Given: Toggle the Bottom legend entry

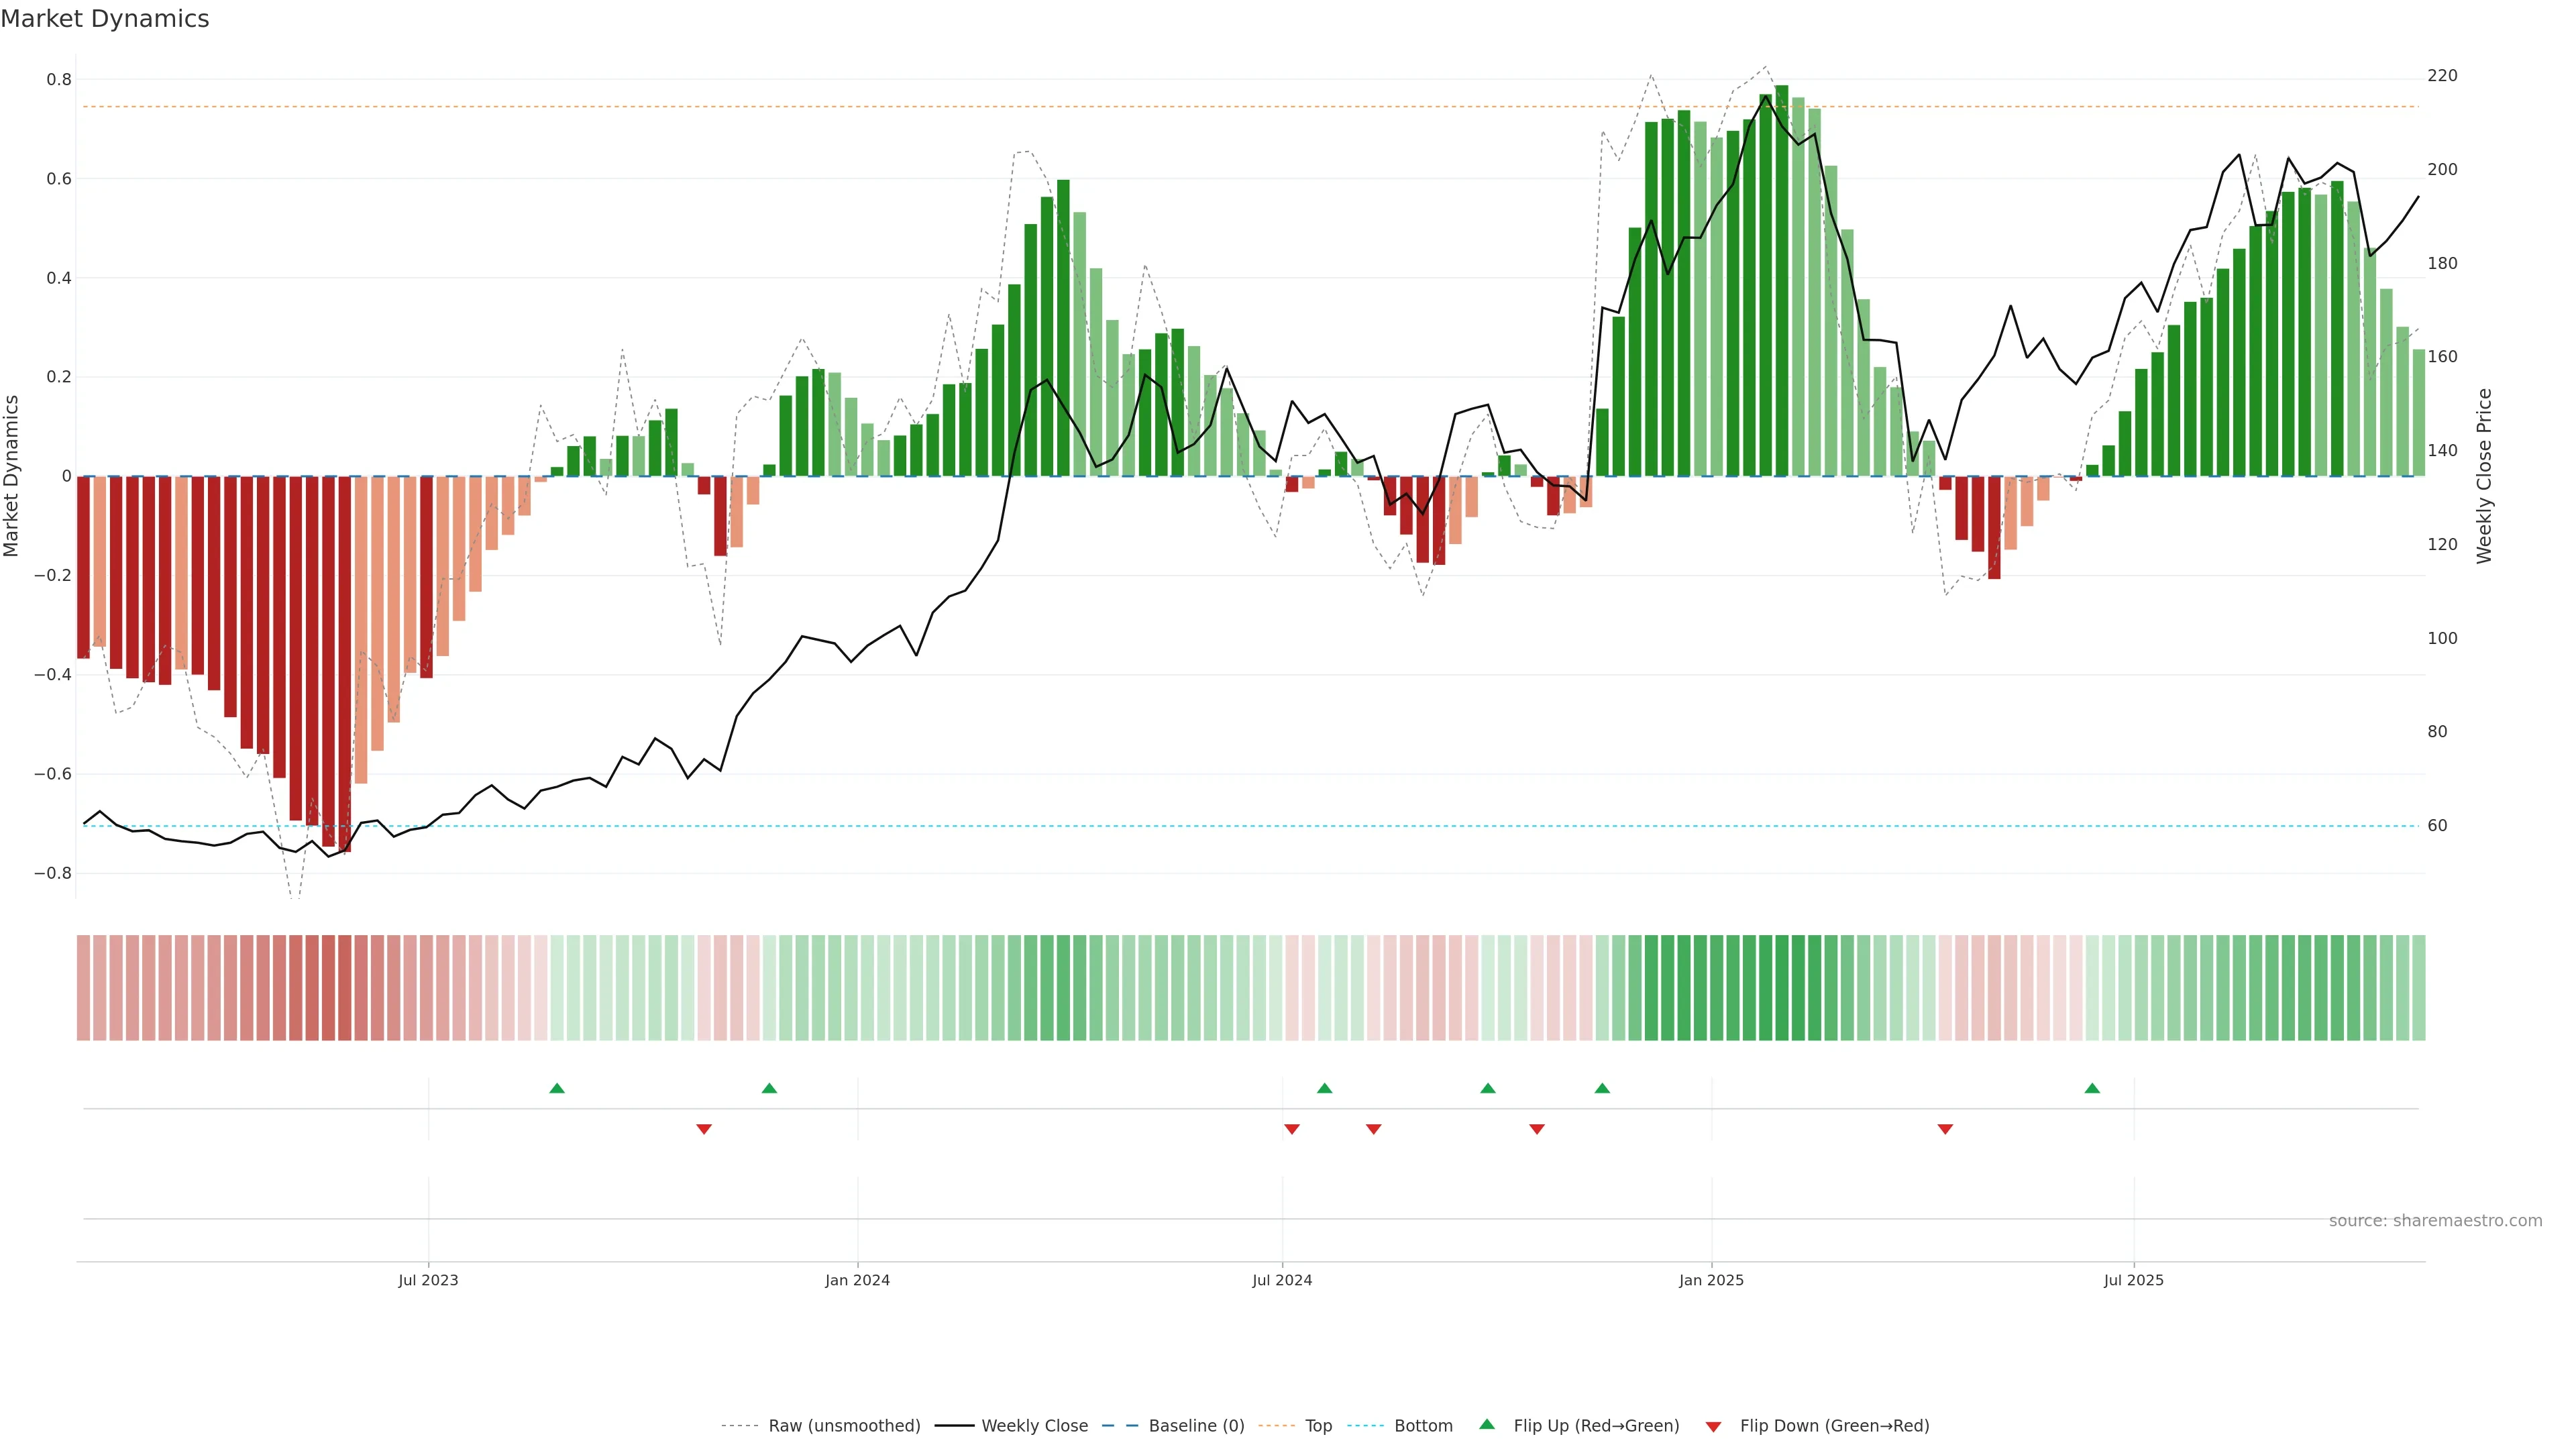Looking at the screenshot, I should point(1423,1426).
